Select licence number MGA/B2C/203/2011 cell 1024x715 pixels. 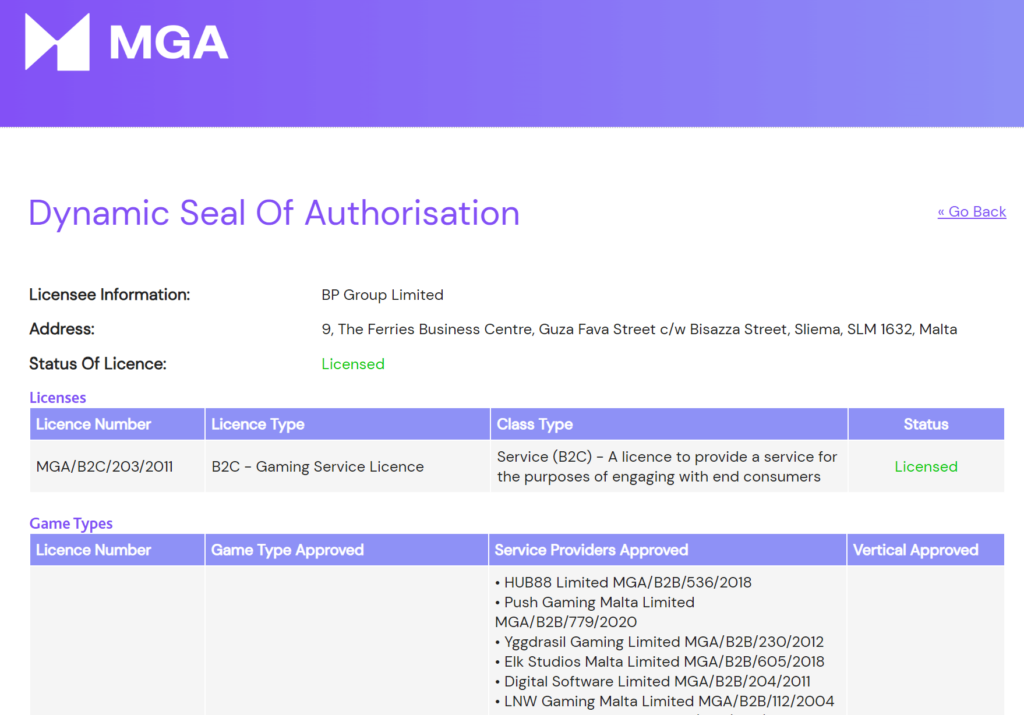click(x=105, y=467)
